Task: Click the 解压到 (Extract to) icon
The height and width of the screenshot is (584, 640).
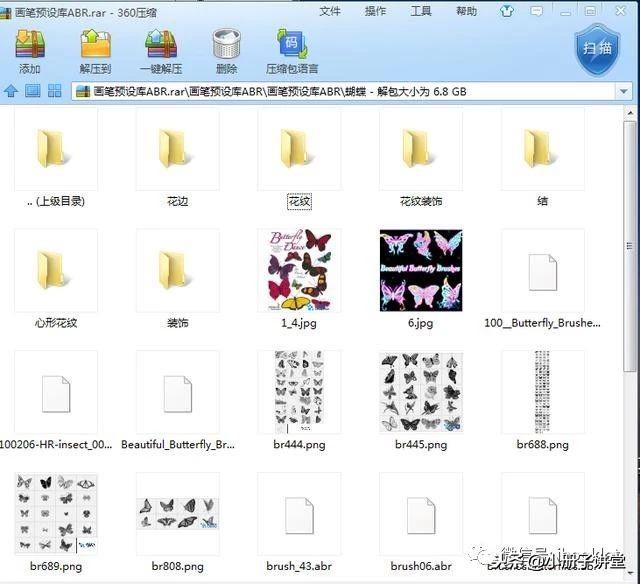Action: [96, 44]
